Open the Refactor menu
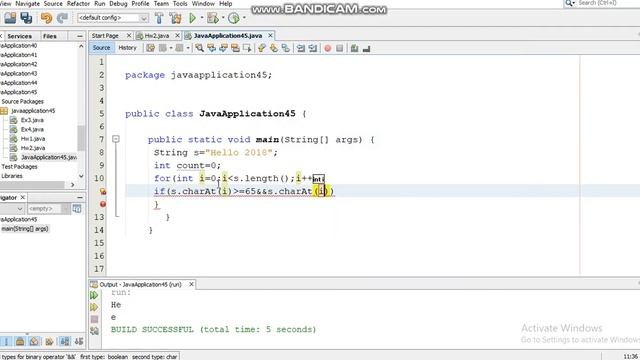Viewport: 640px width, 360px height. point(78,4)
